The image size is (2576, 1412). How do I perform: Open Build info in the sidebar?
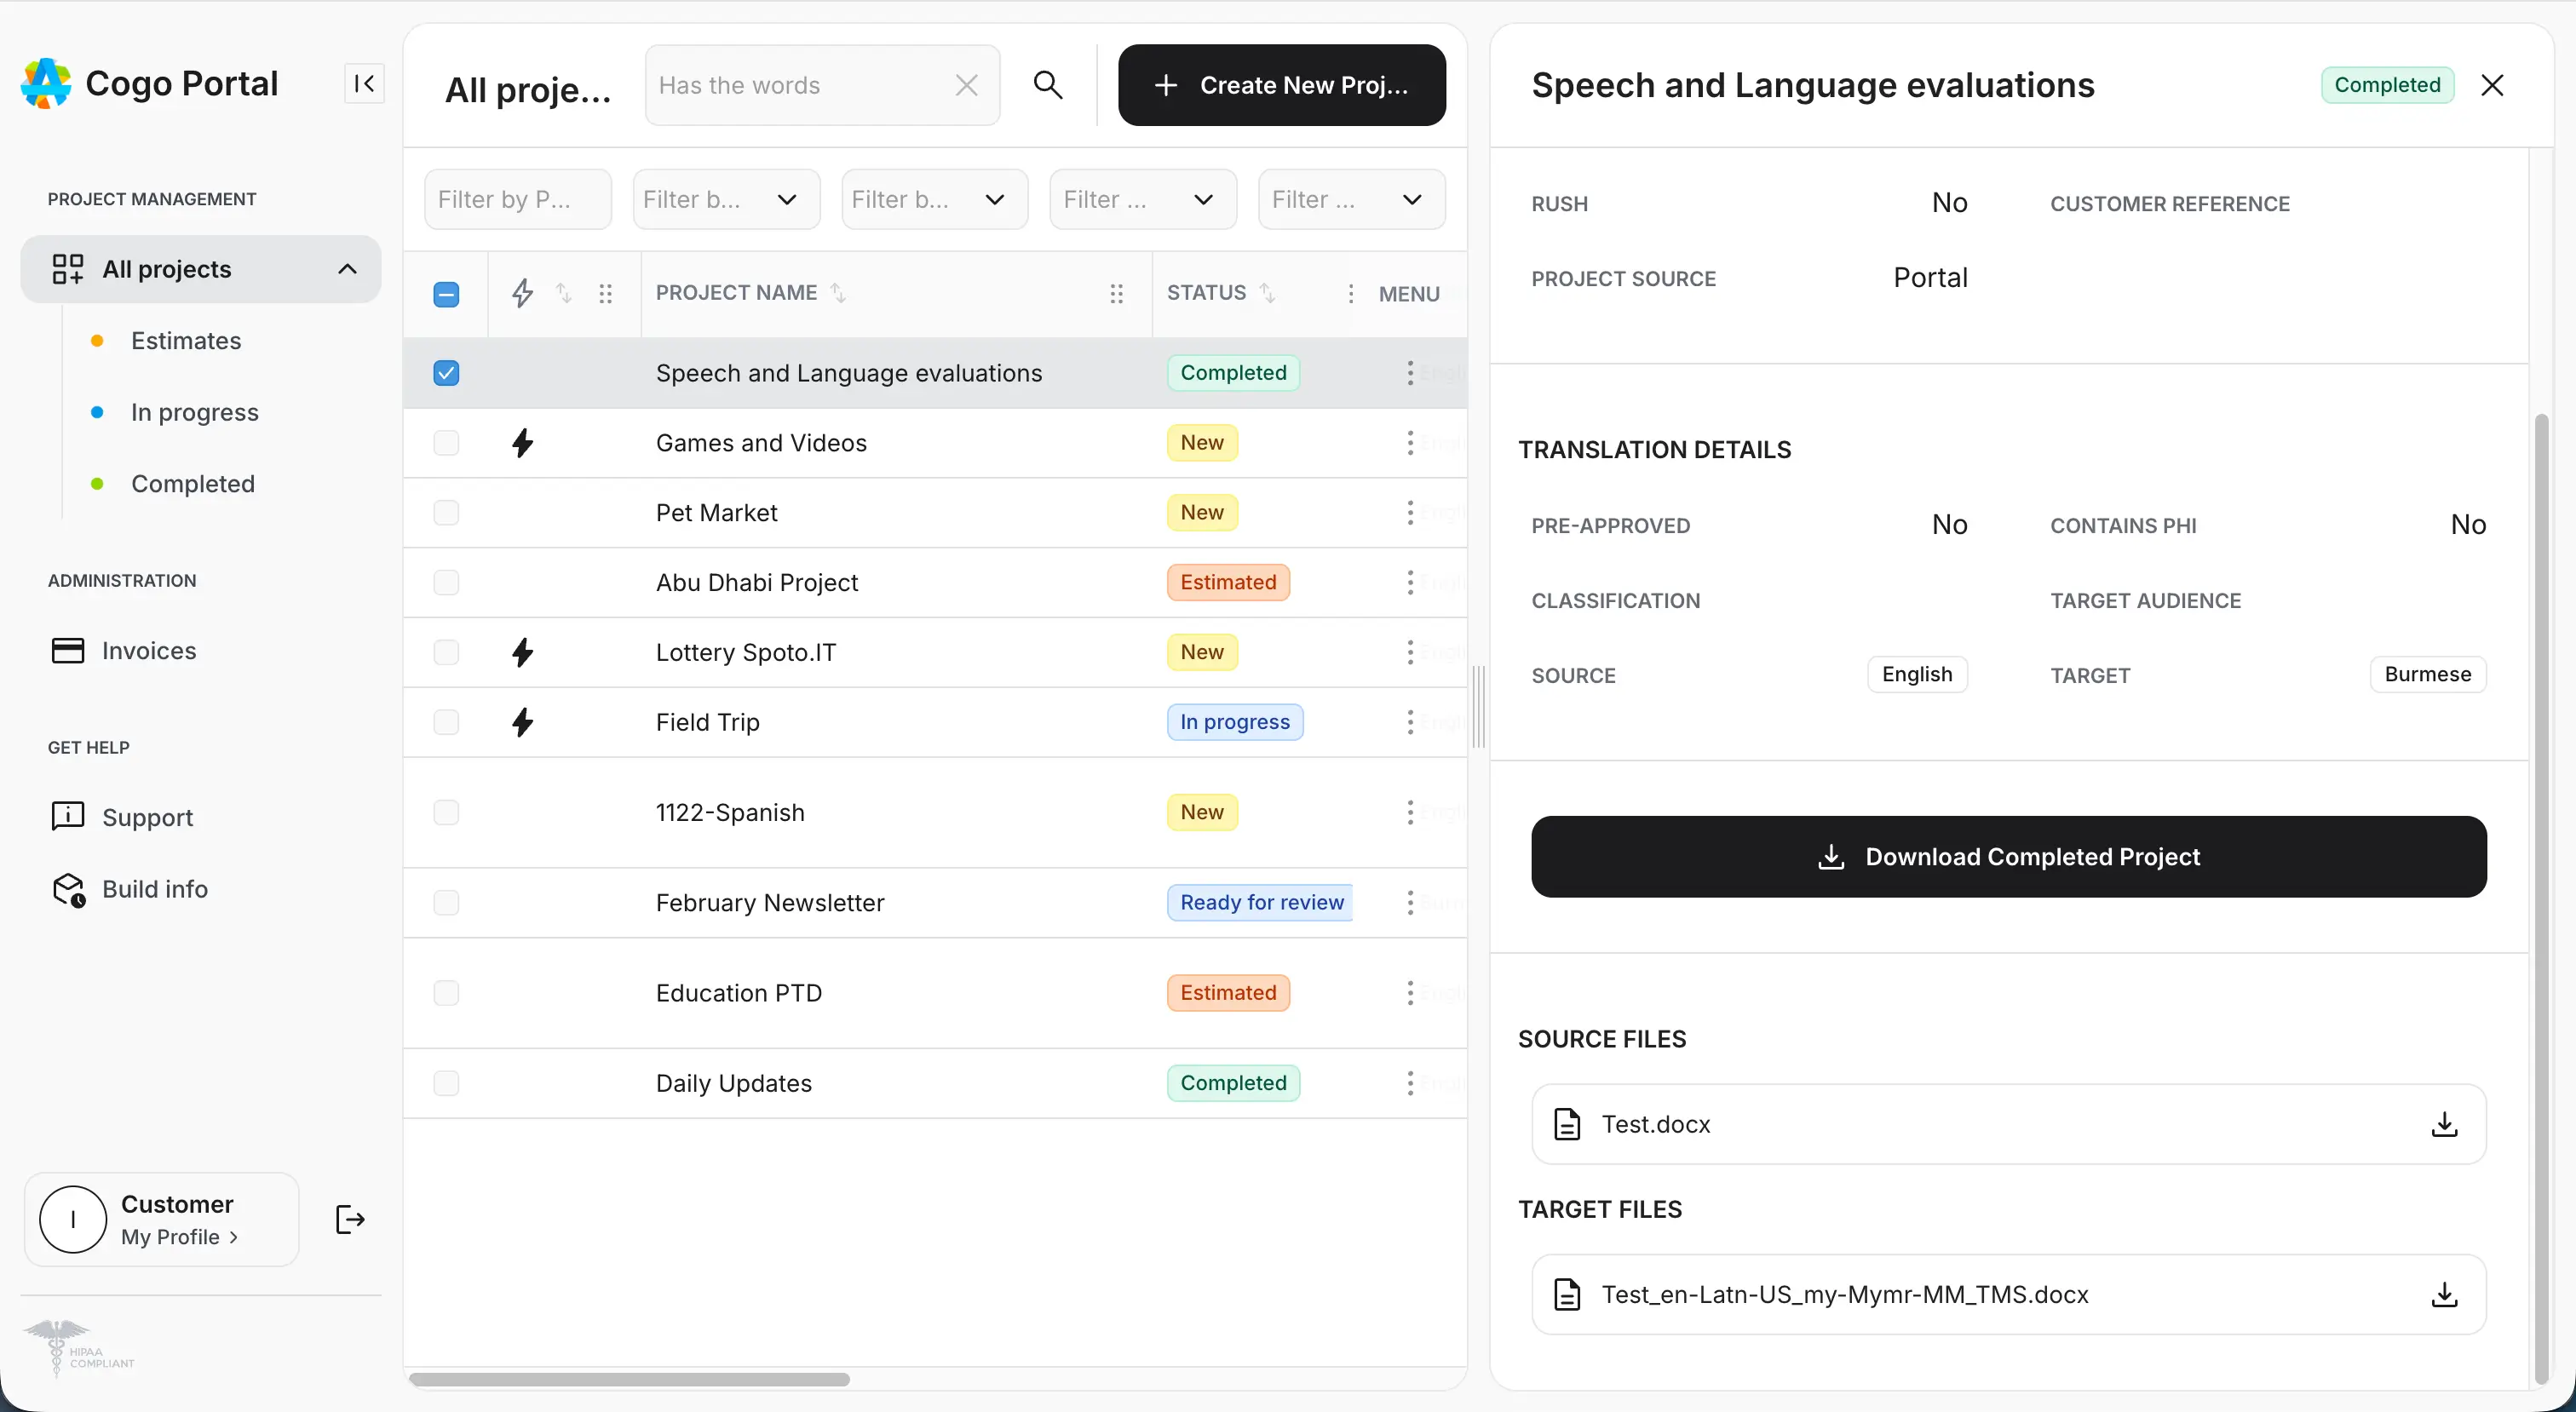click(155, 890)
